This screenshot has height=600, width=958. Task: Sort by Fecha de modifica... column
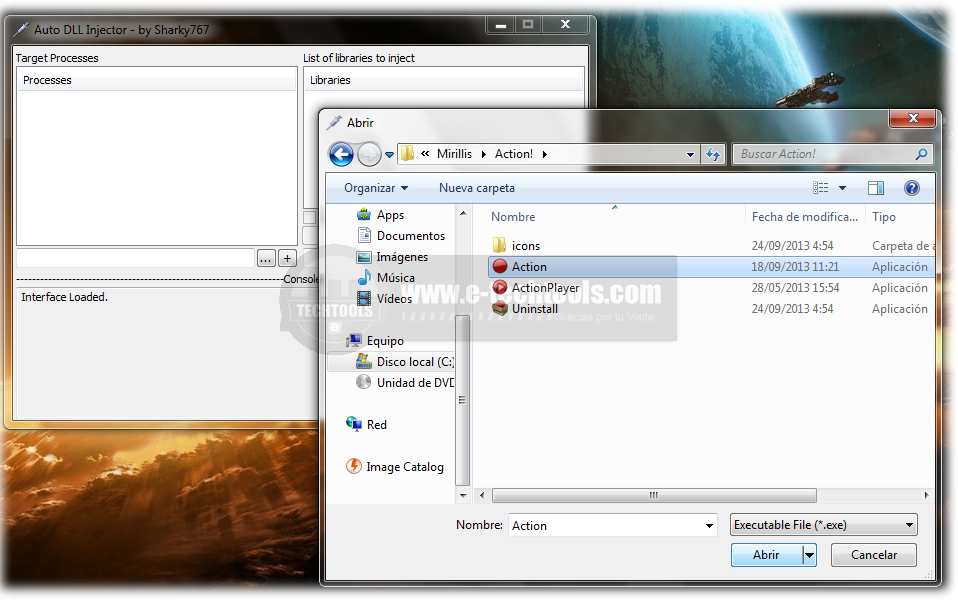[805, 217]
